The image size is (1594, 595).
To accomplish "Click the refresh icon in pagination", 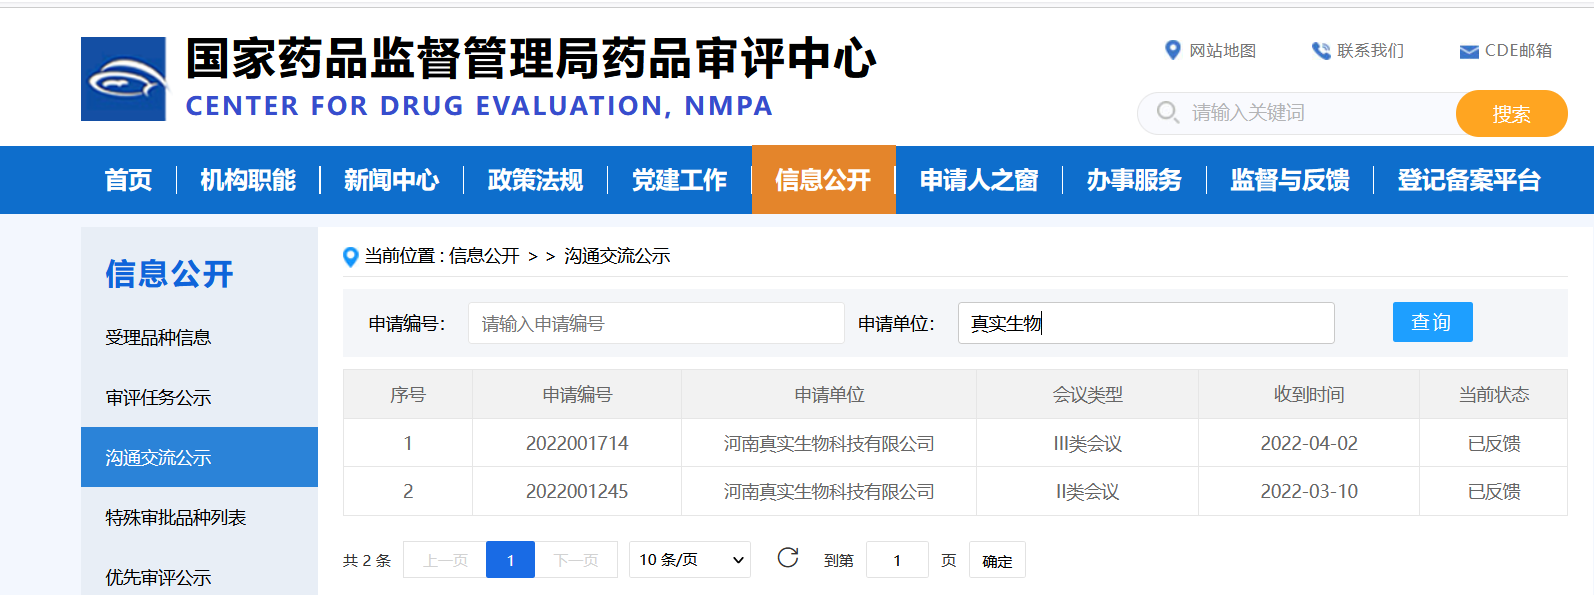I will pos(788,558).
